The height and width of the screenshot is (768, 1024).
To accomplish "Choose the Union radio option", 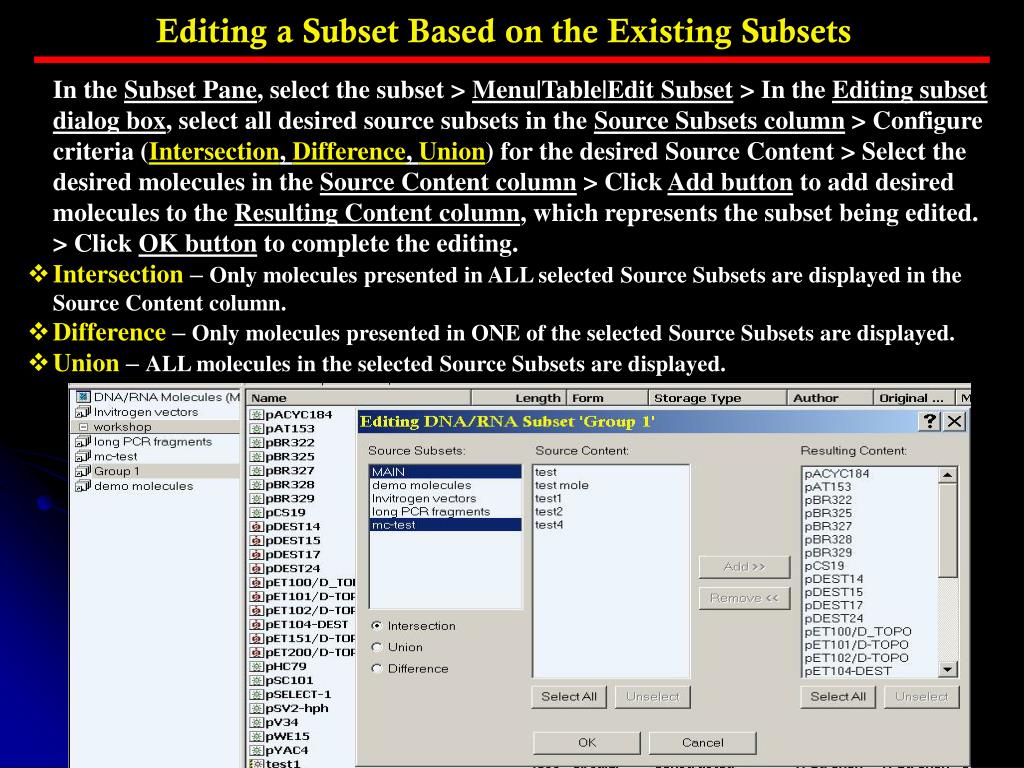I will [377, 647].
